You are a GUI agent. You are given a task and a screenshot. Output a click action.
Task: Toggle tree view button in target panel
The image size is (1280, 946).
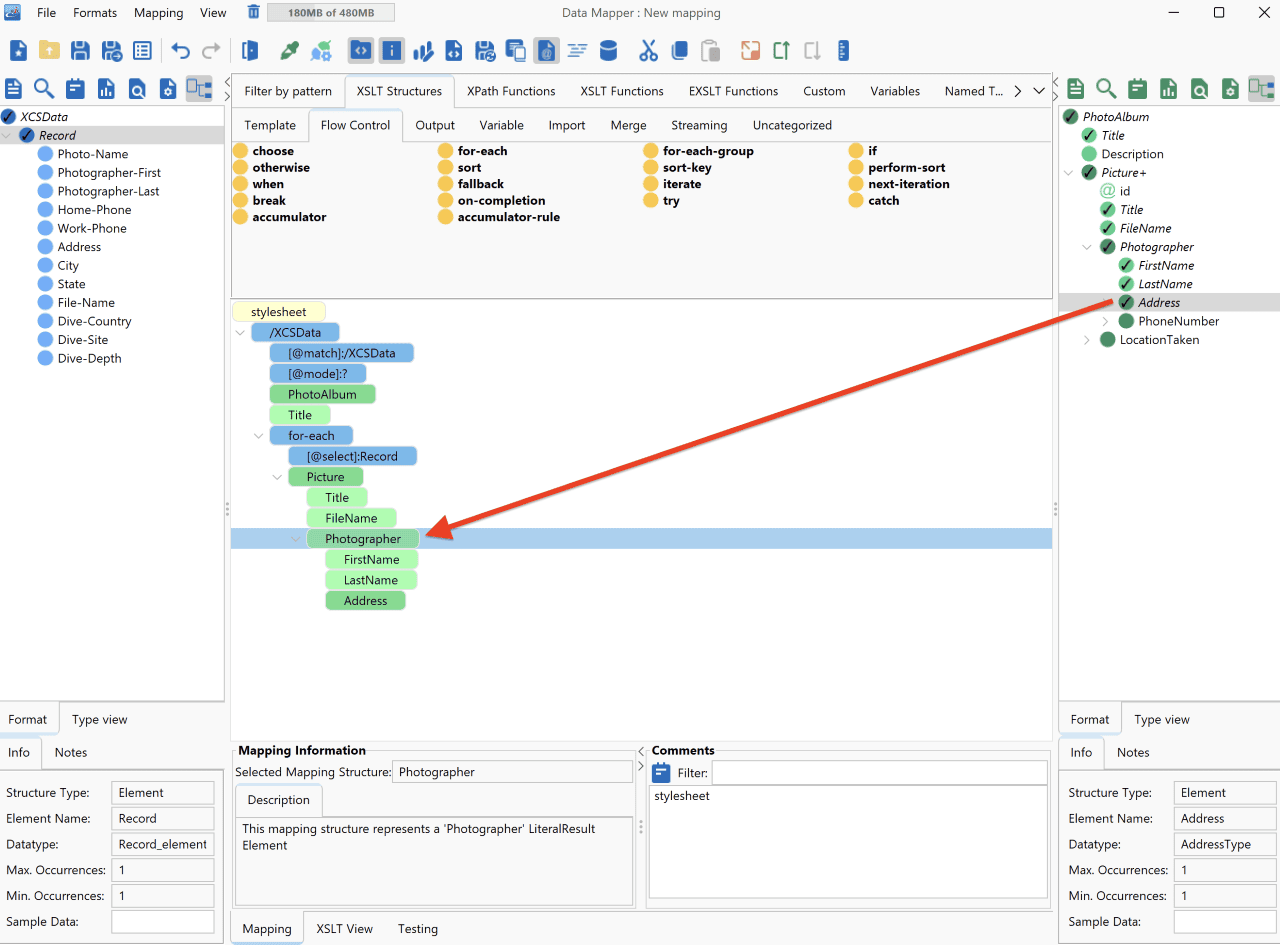tap(1261, 88)
